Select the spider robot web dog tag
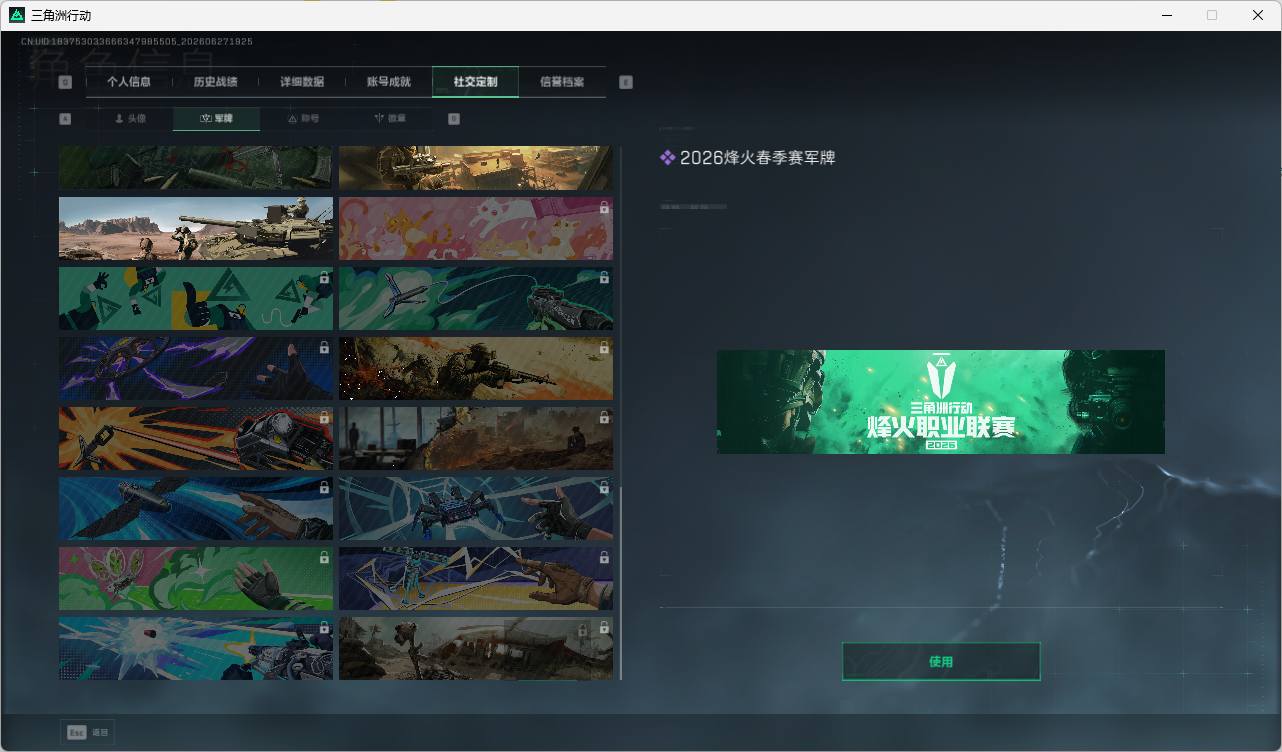The height and width of the screenshot is (752, 1282). click(476, 508)
